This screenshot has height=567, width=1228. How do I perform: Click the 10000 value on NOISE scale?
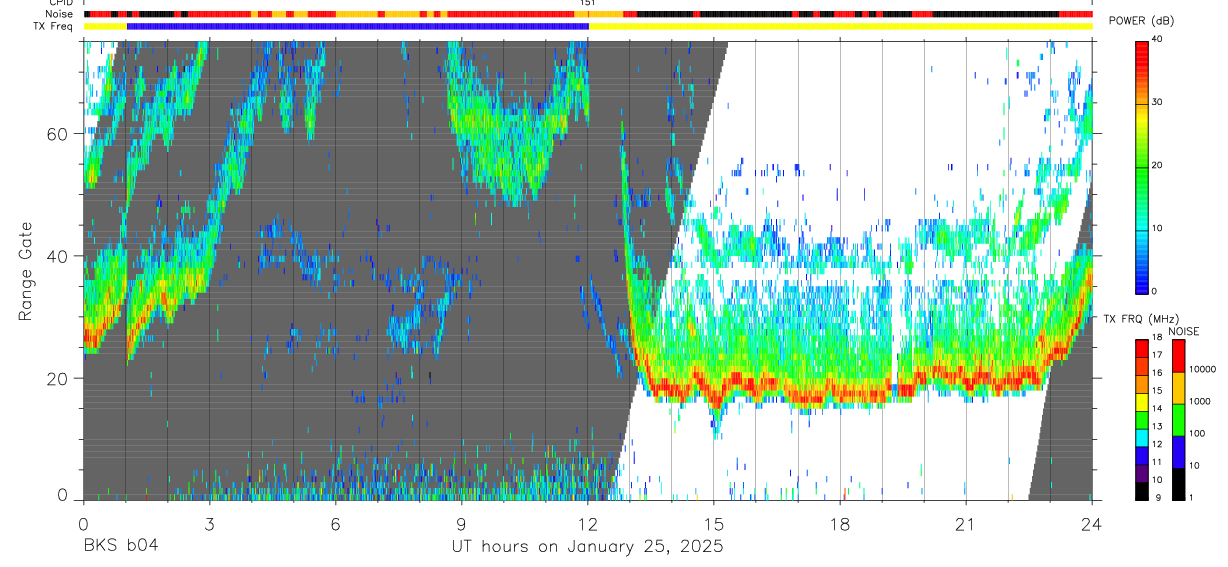tap(1201, 368)
